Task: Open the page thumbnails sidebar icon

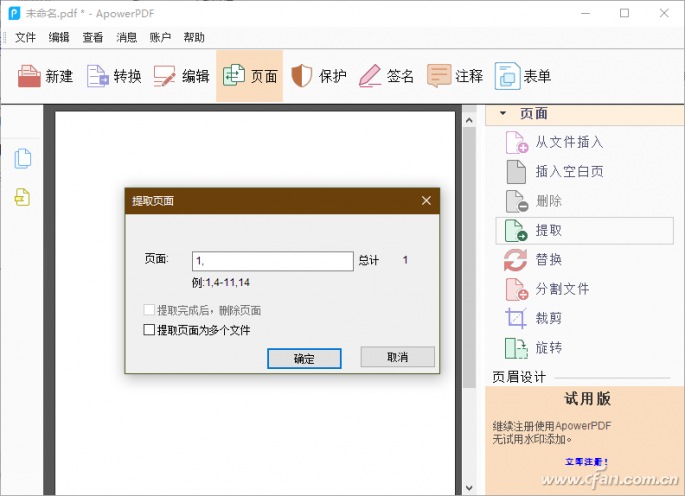Action: click(23, 158)
